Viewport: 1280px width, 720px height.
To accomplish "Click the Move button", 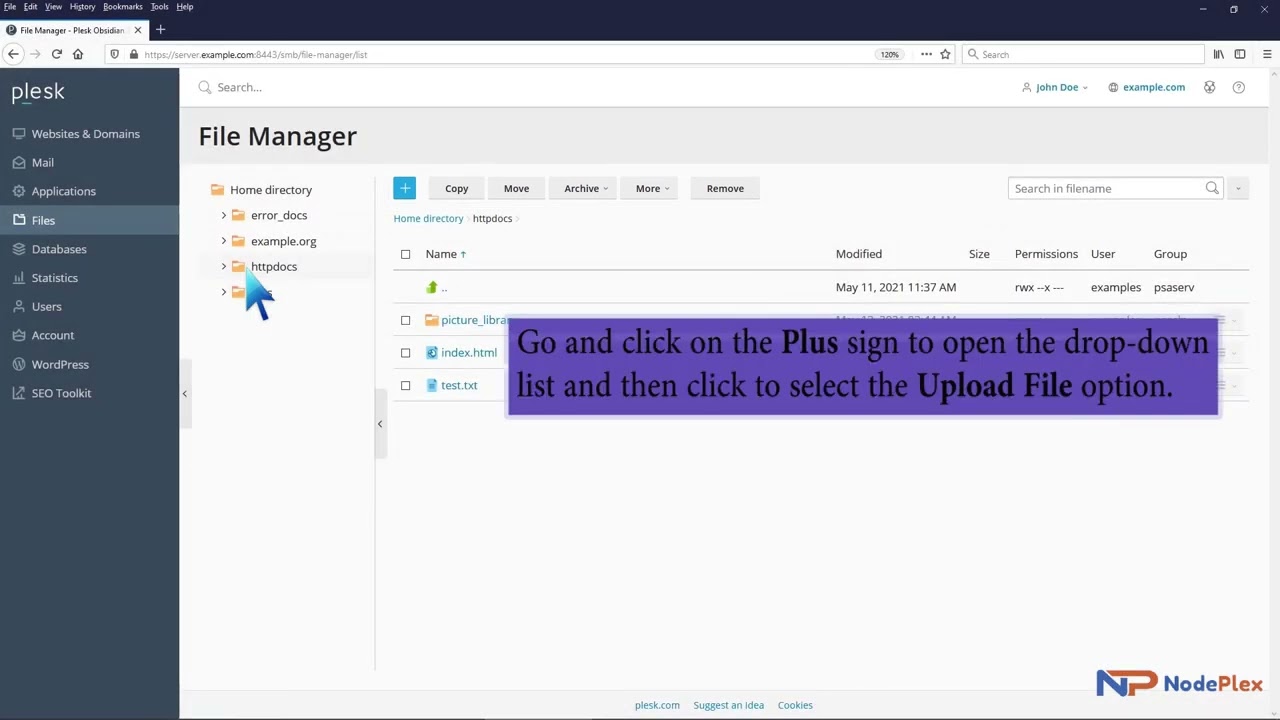I will 516,188.
